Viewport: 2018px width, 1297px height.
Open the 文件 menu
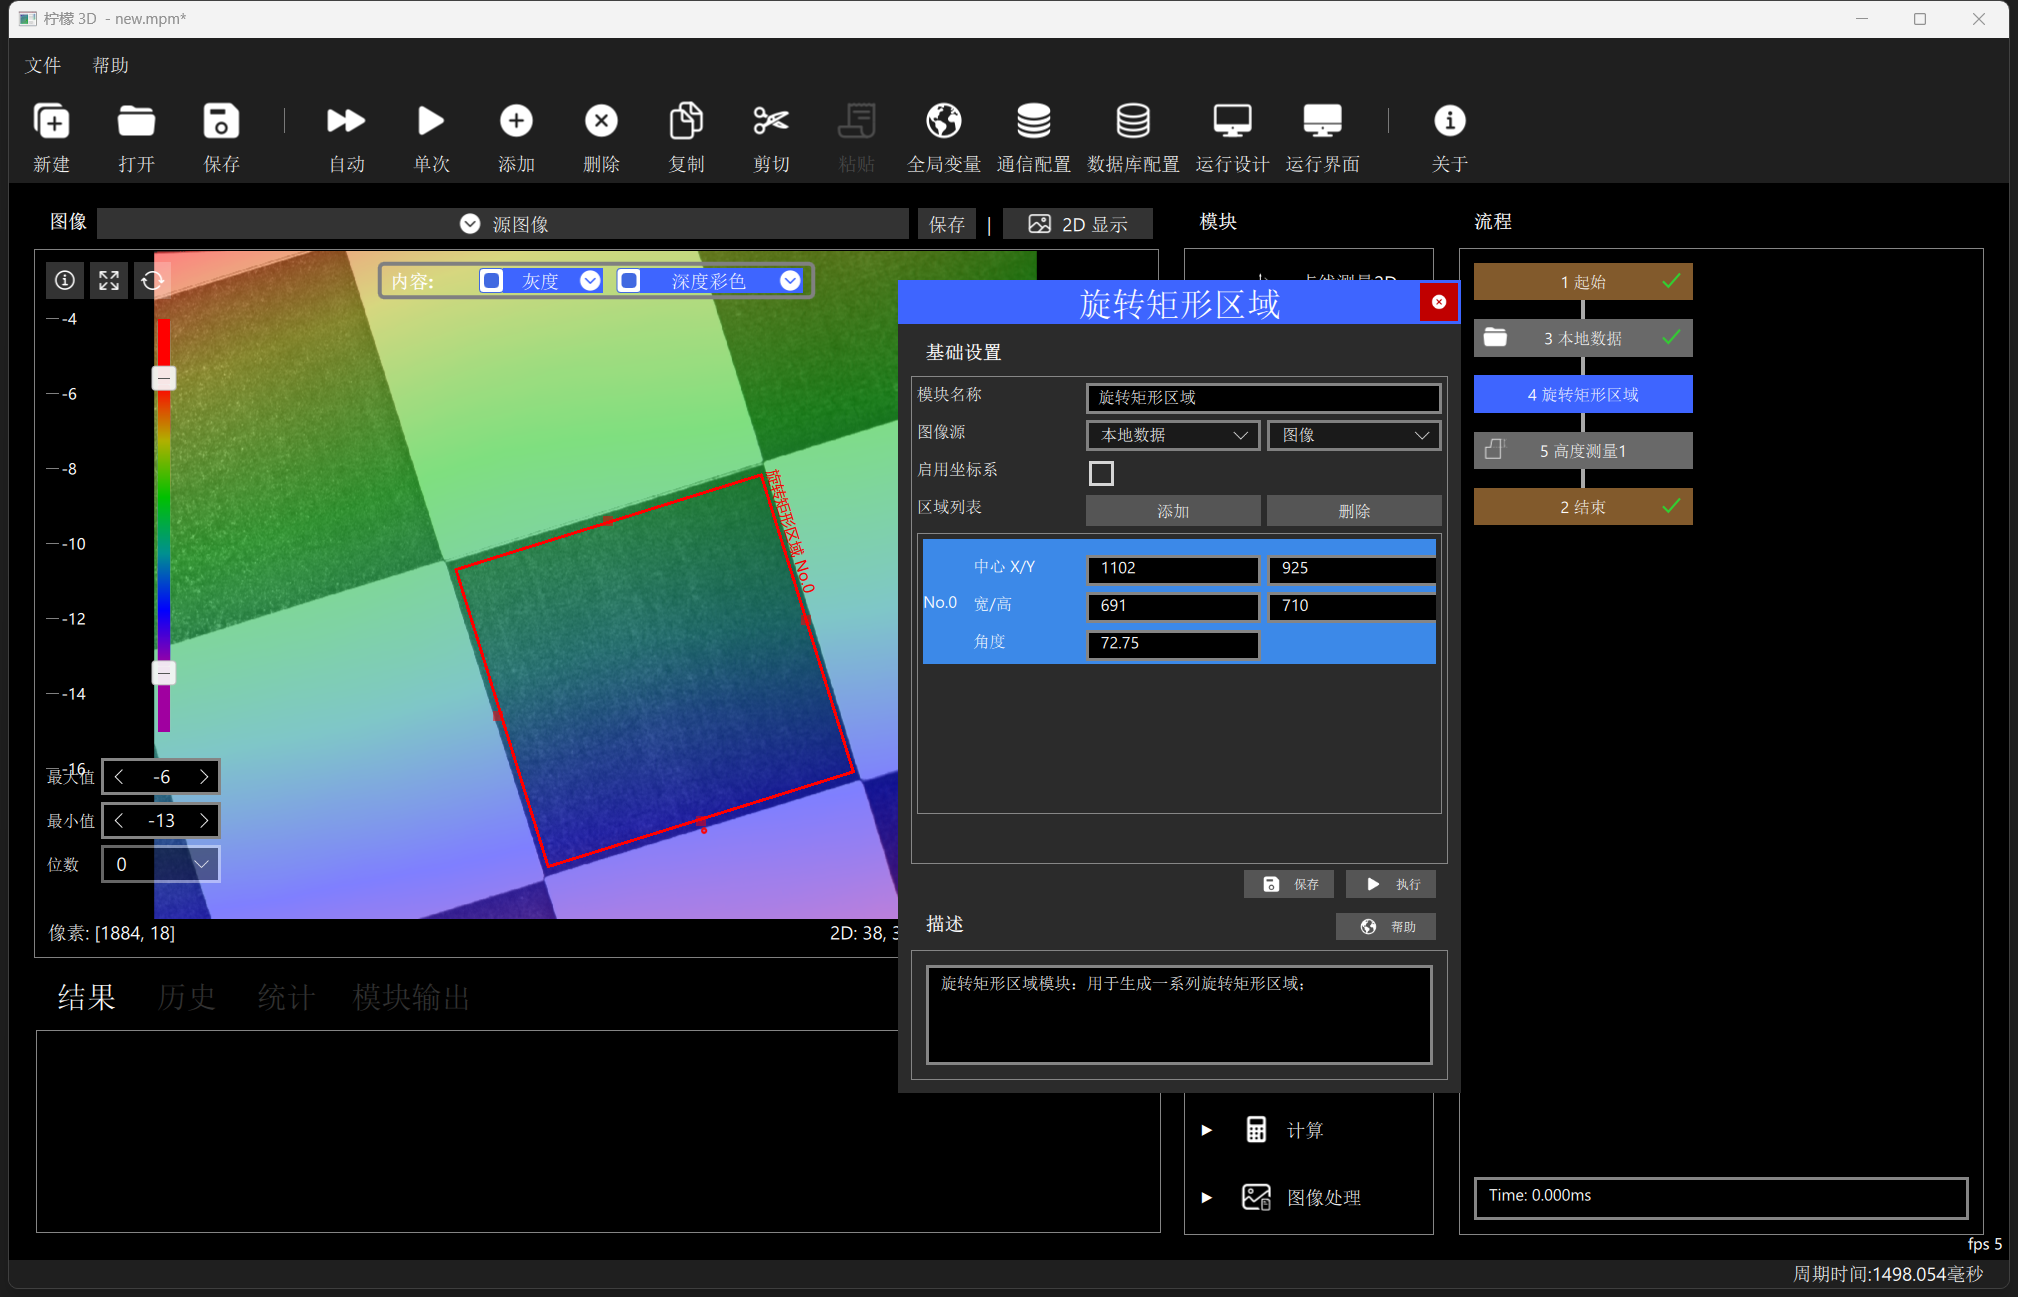pos(43,65)
